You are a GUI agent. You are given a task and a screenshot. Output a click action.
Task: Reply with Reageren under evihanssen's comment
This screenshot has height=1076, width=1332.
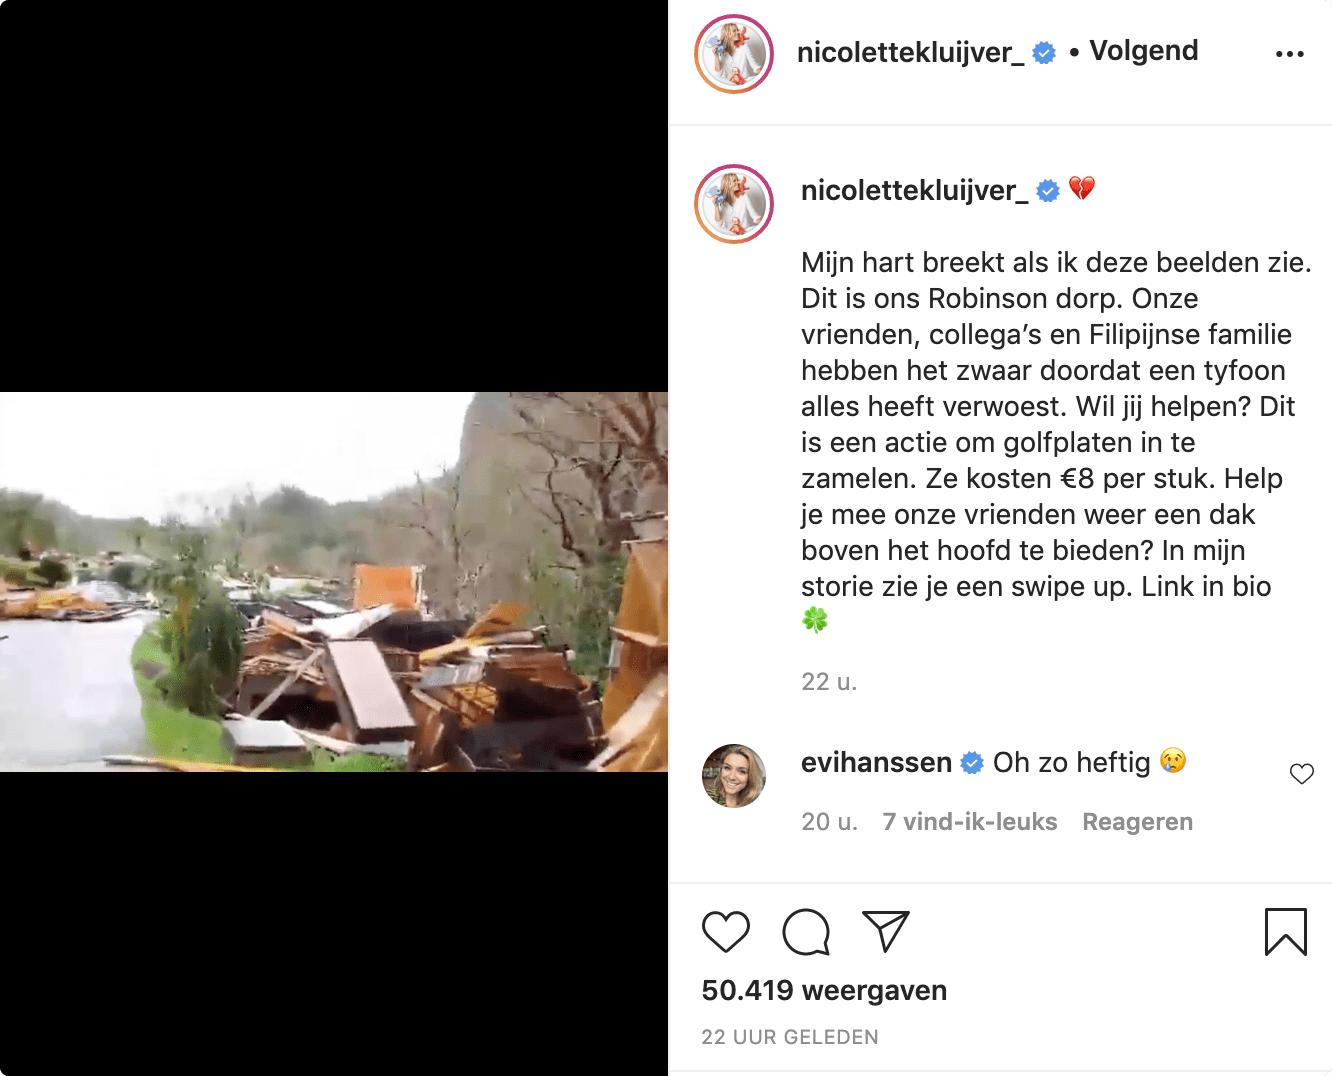(x=1137, y=822)
